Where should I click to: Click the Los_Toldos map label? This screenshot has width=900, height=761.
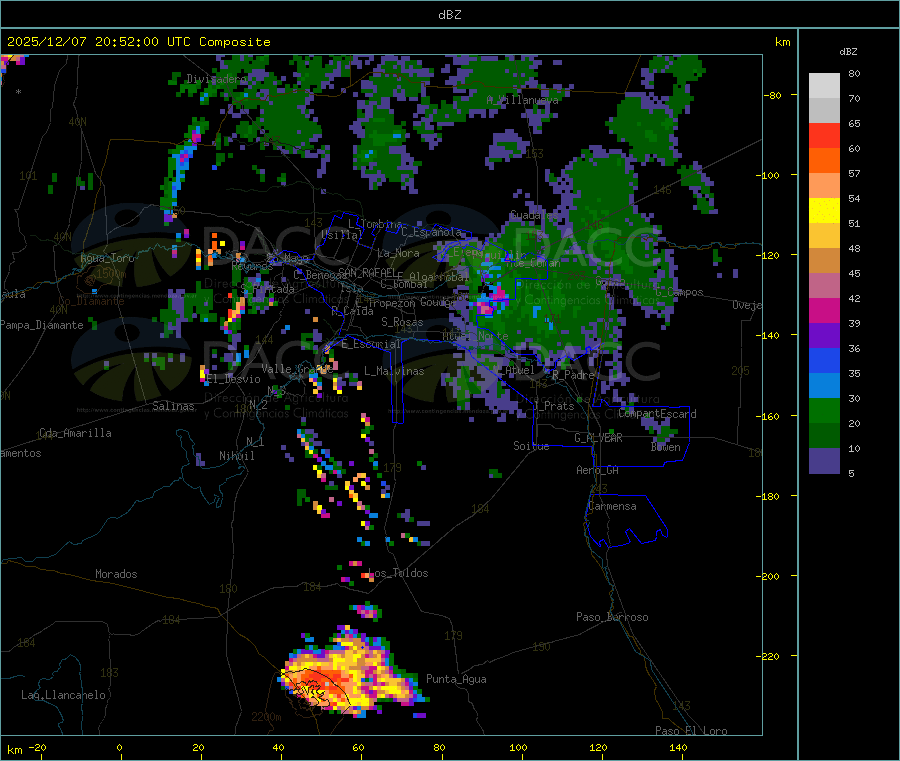coord(398,573)
